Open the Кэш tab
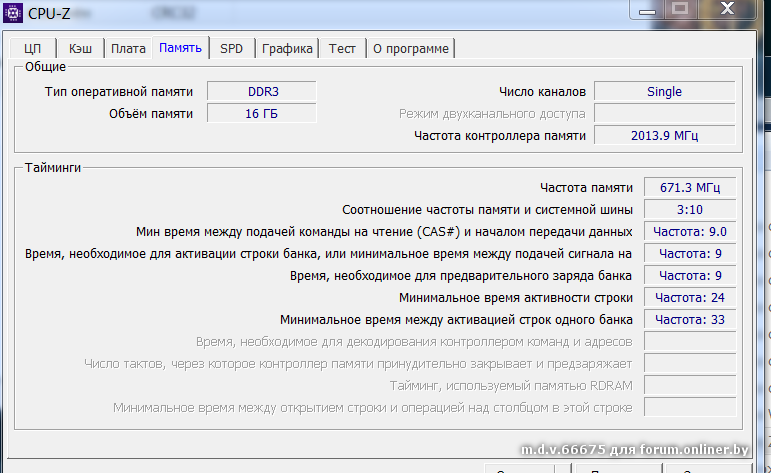Viewport: 771px width, 473px height. tap(81, 48)
